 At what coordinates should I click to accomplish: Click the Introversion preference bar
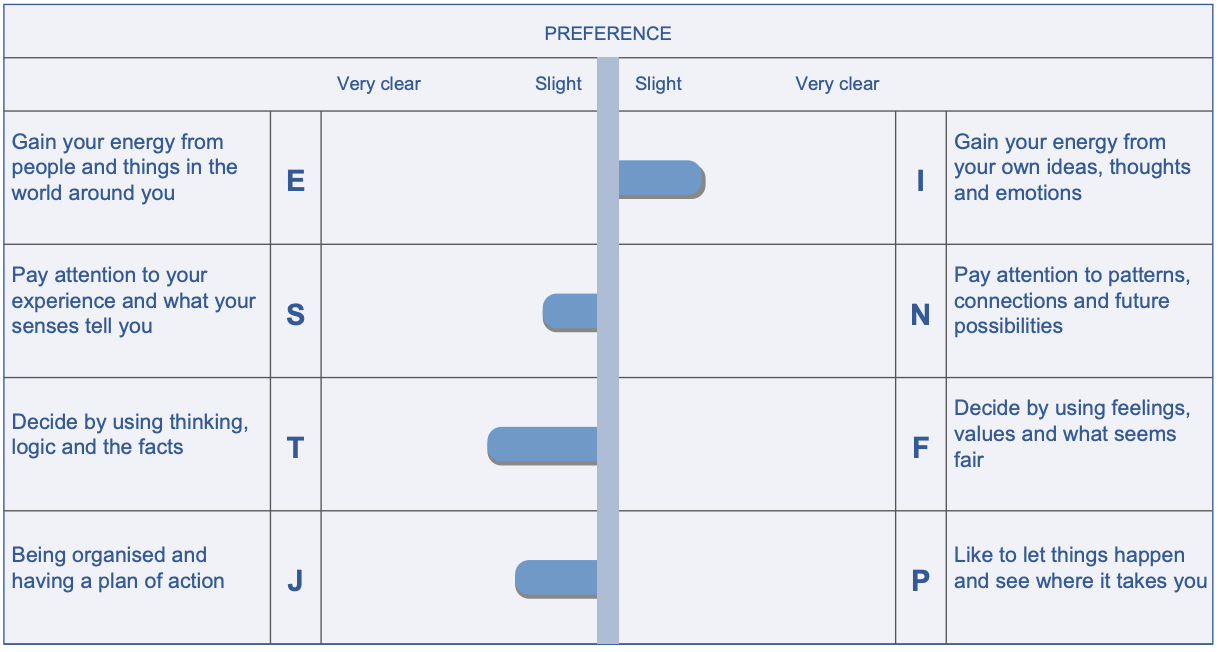[661, 179]
